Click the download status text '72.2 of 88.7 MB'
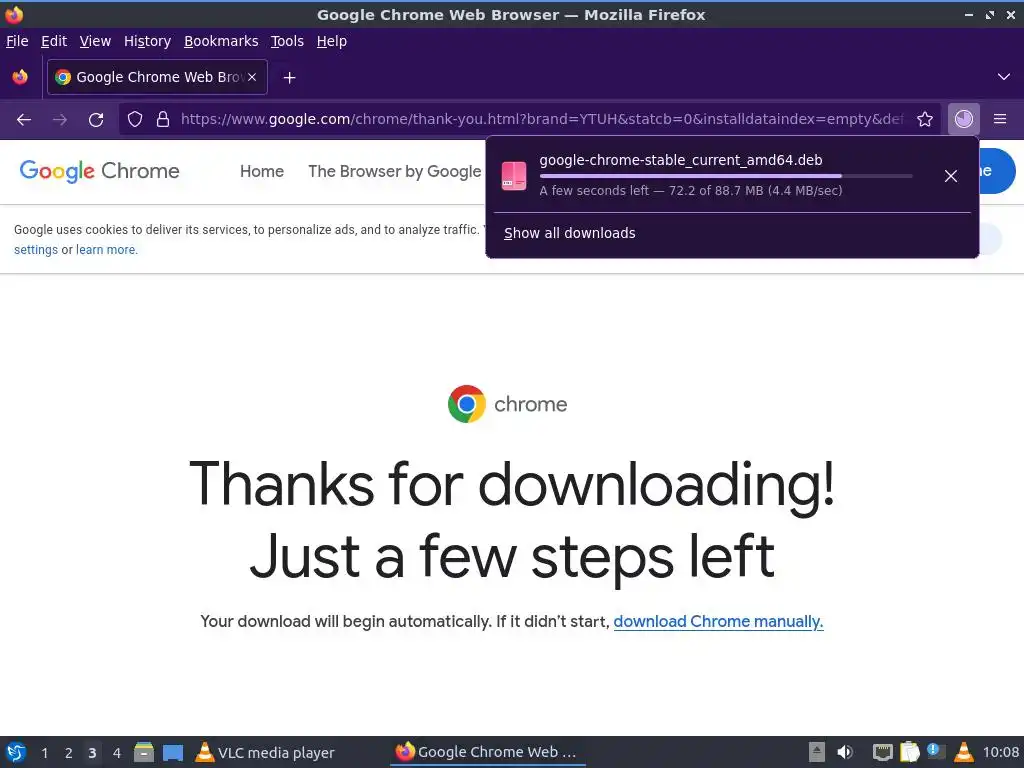The height and width of the screenshot is (768, 1024). click(x=716, y=191)
